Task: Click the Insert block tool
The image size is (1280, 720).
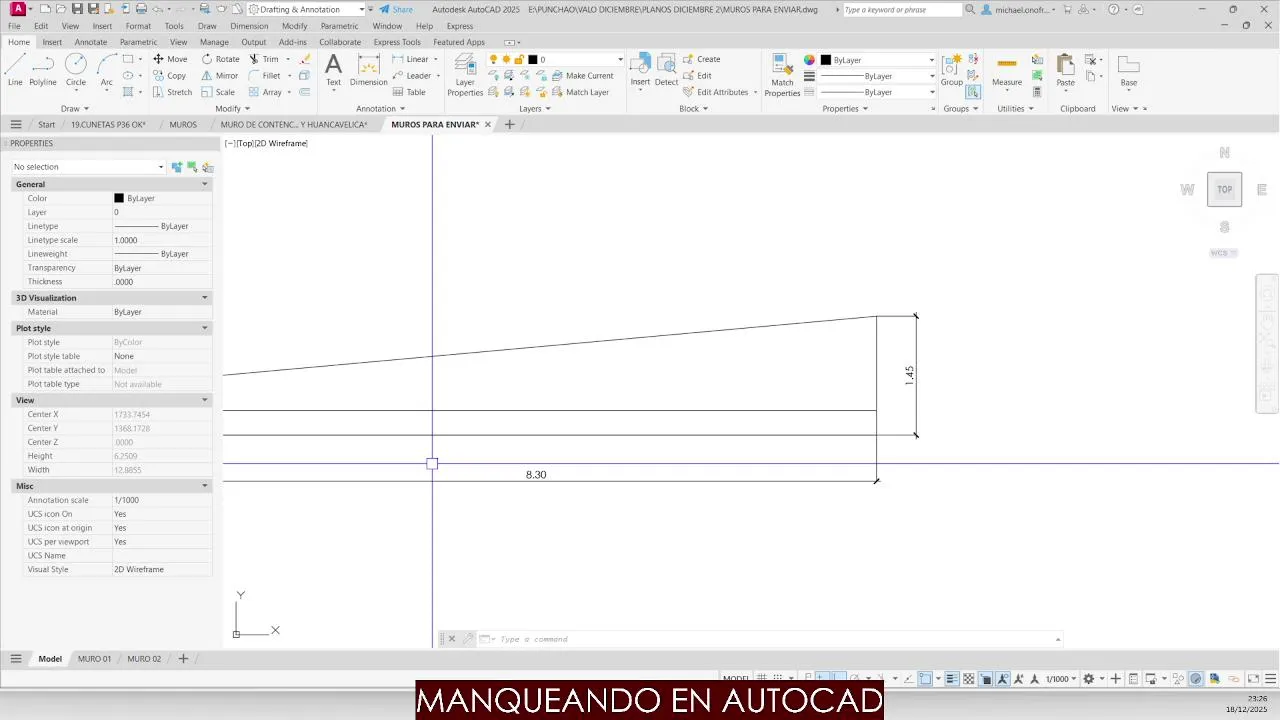Action: click(640, 70)
